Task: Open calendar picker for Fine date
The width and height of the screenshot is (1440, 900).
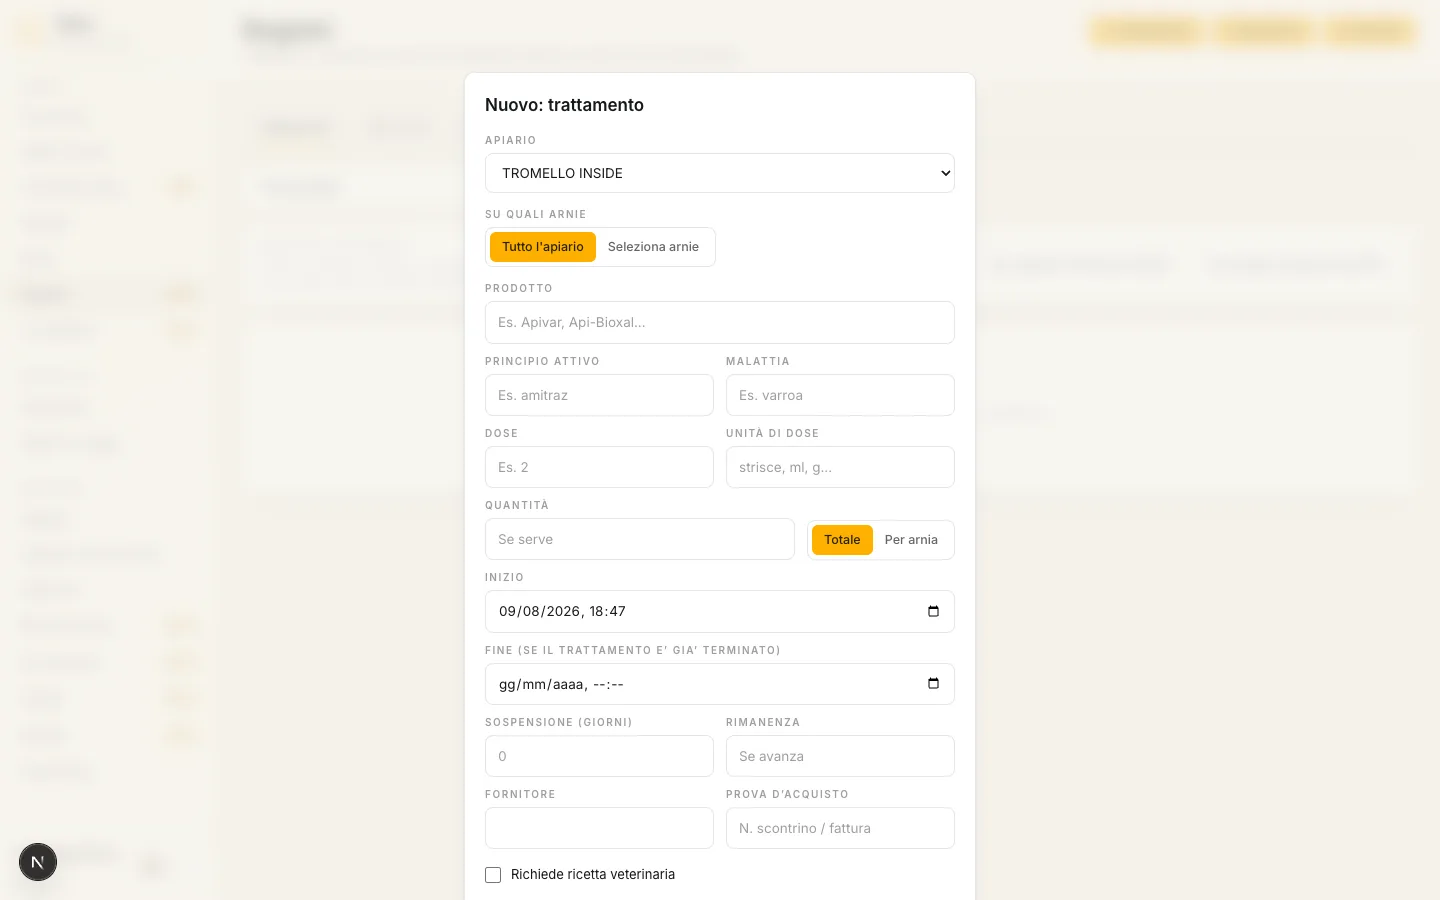Action: click(933, 684)
